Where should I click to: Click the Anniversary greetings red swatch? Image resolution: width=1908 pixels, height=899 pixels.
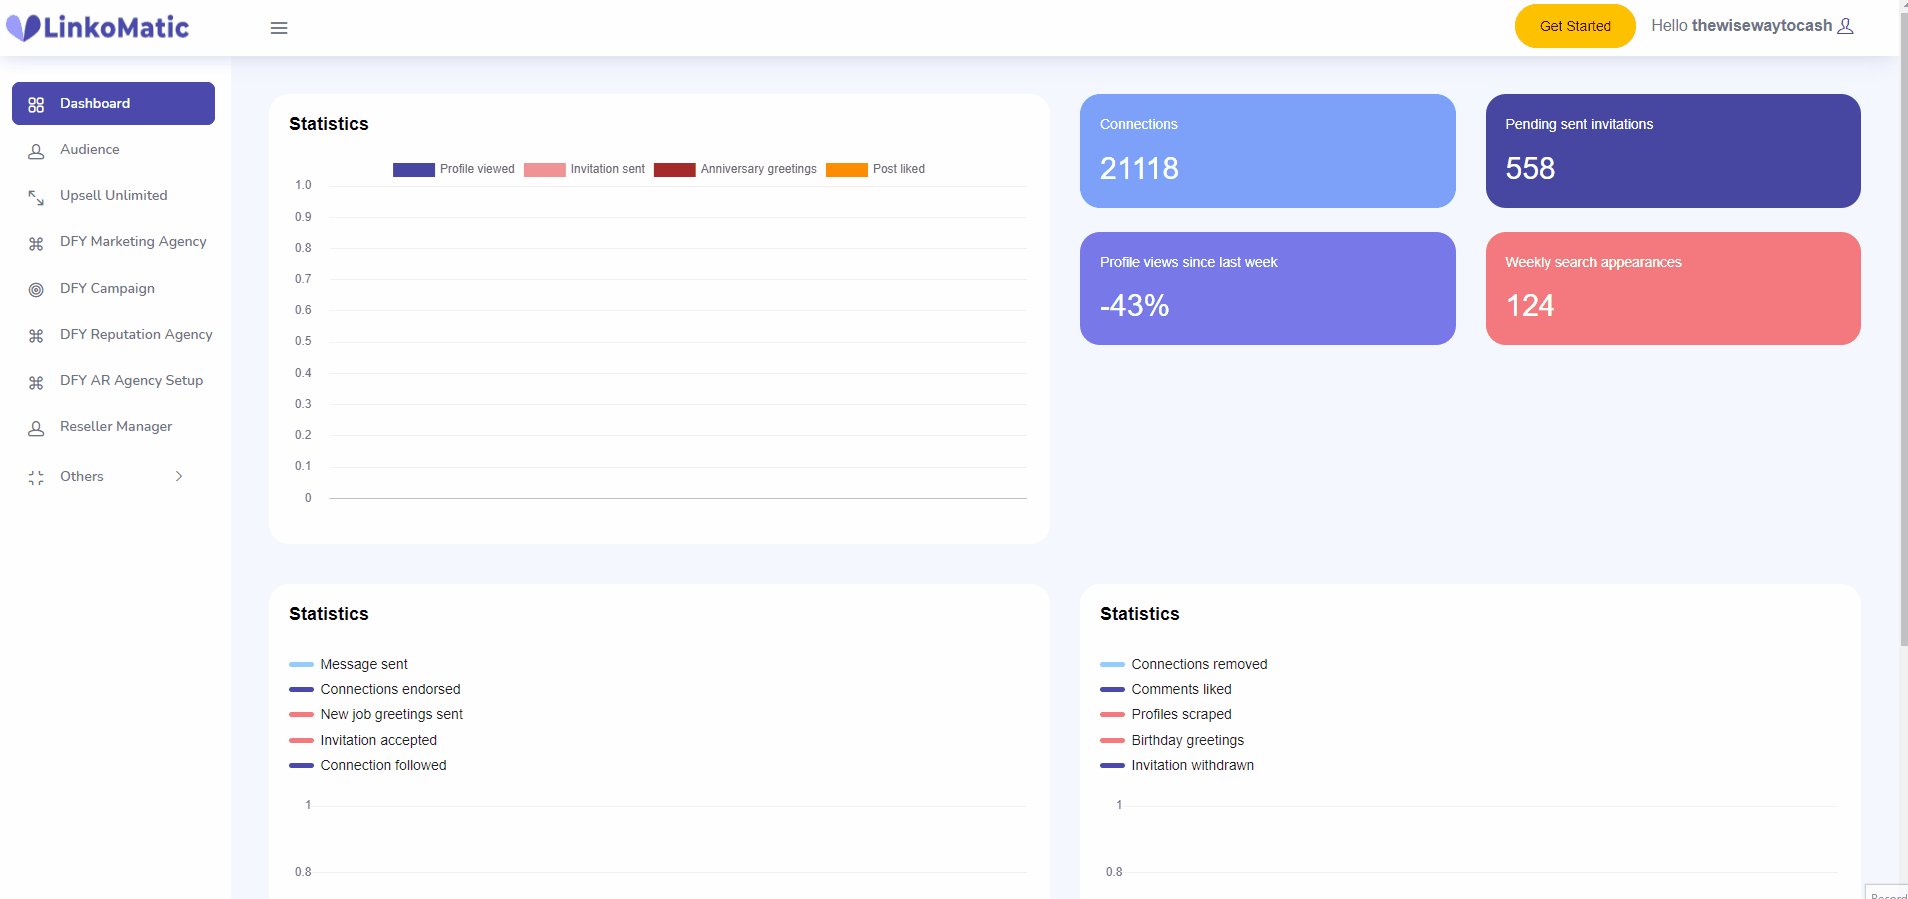coord(675,169)
